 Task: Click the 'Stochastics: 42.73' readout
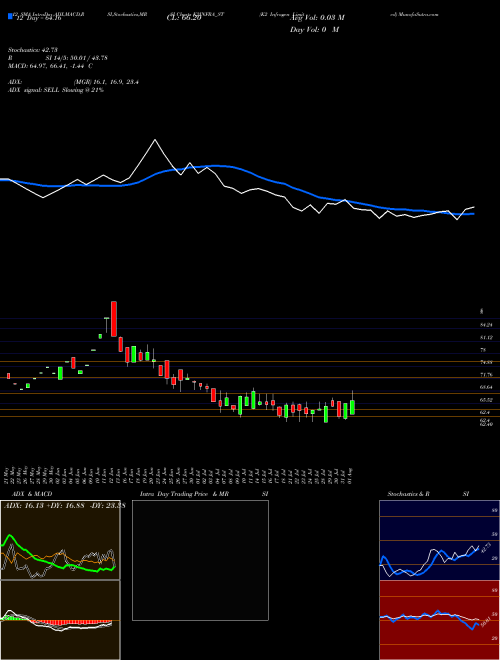coord(32,50)
